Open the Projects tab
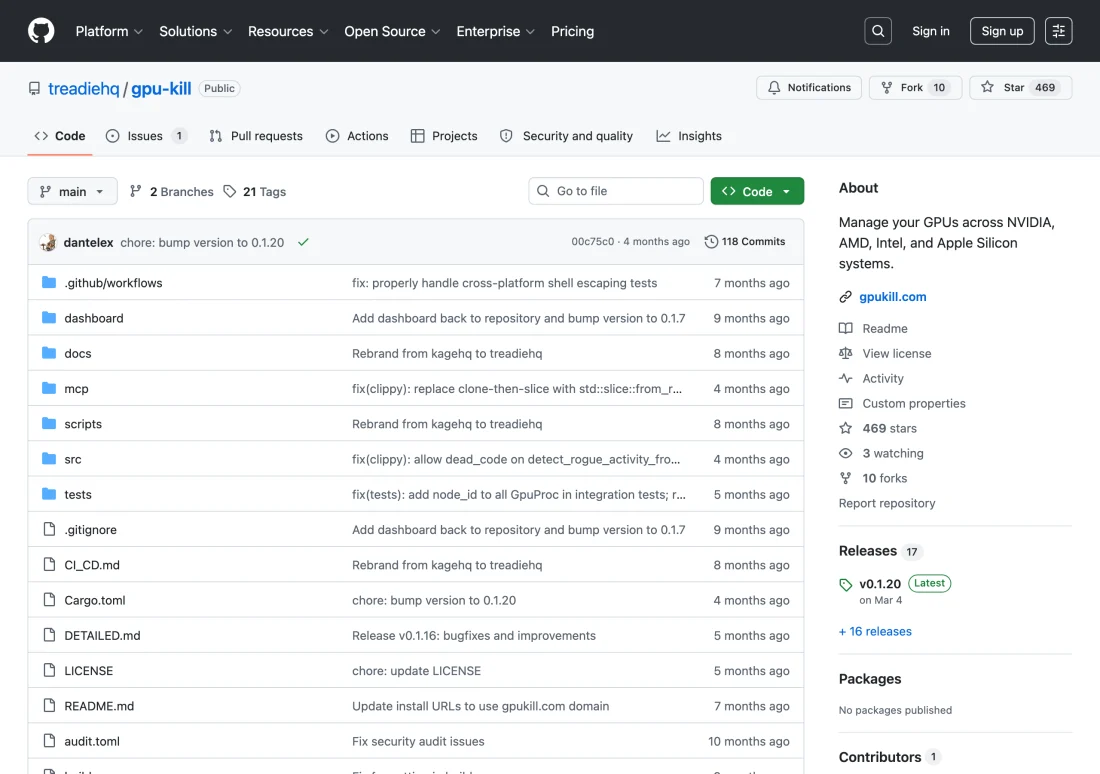The height and width of the screenshot is (774, 1100). click(444, 136)
